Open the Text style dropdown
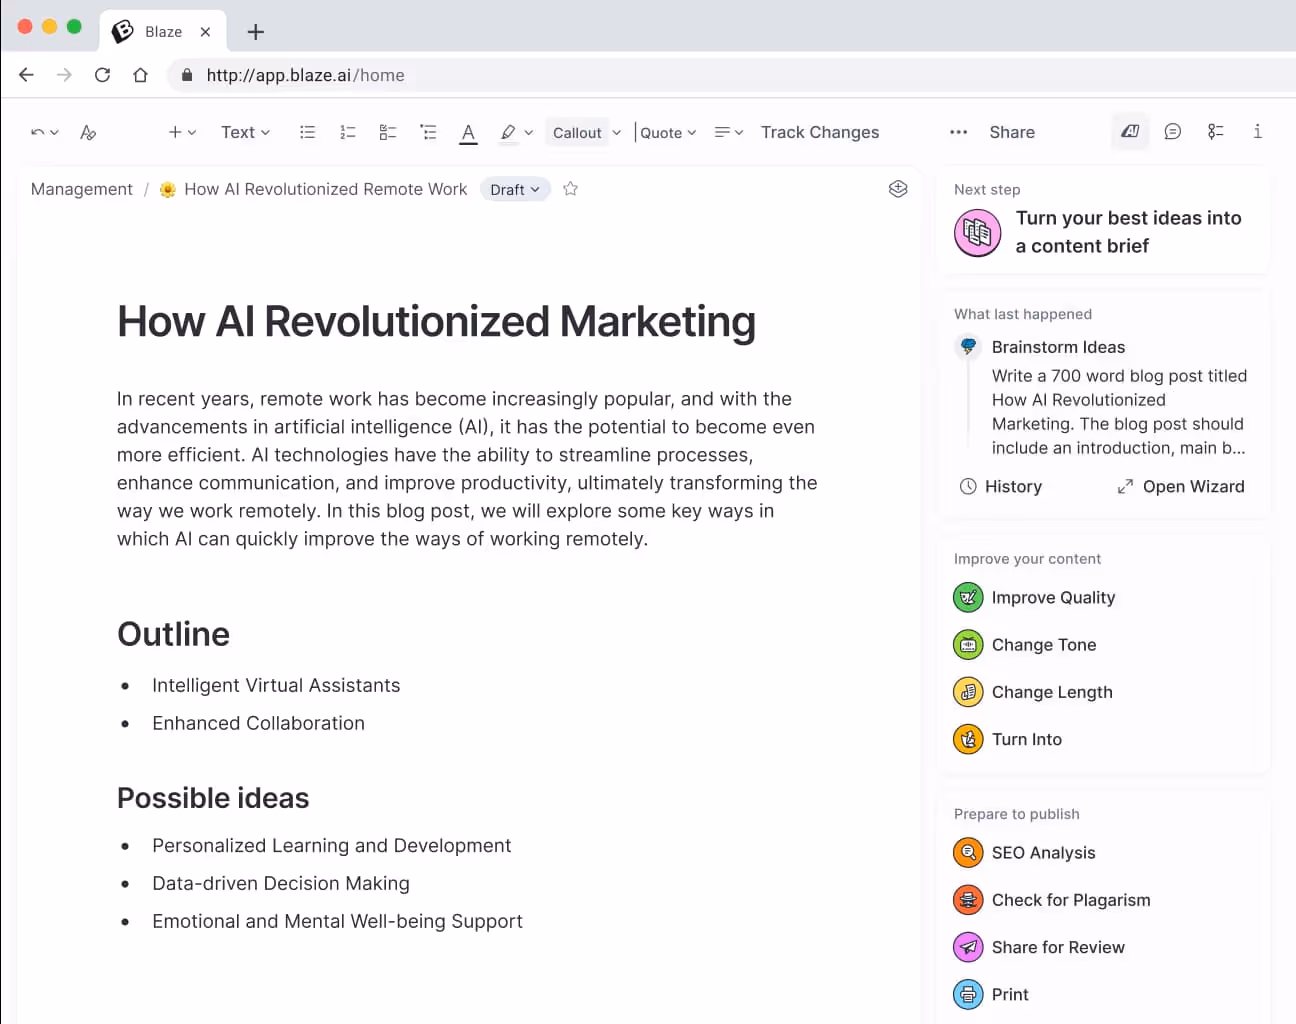This screenshot has width=1296, height=1024. [244, 131]
